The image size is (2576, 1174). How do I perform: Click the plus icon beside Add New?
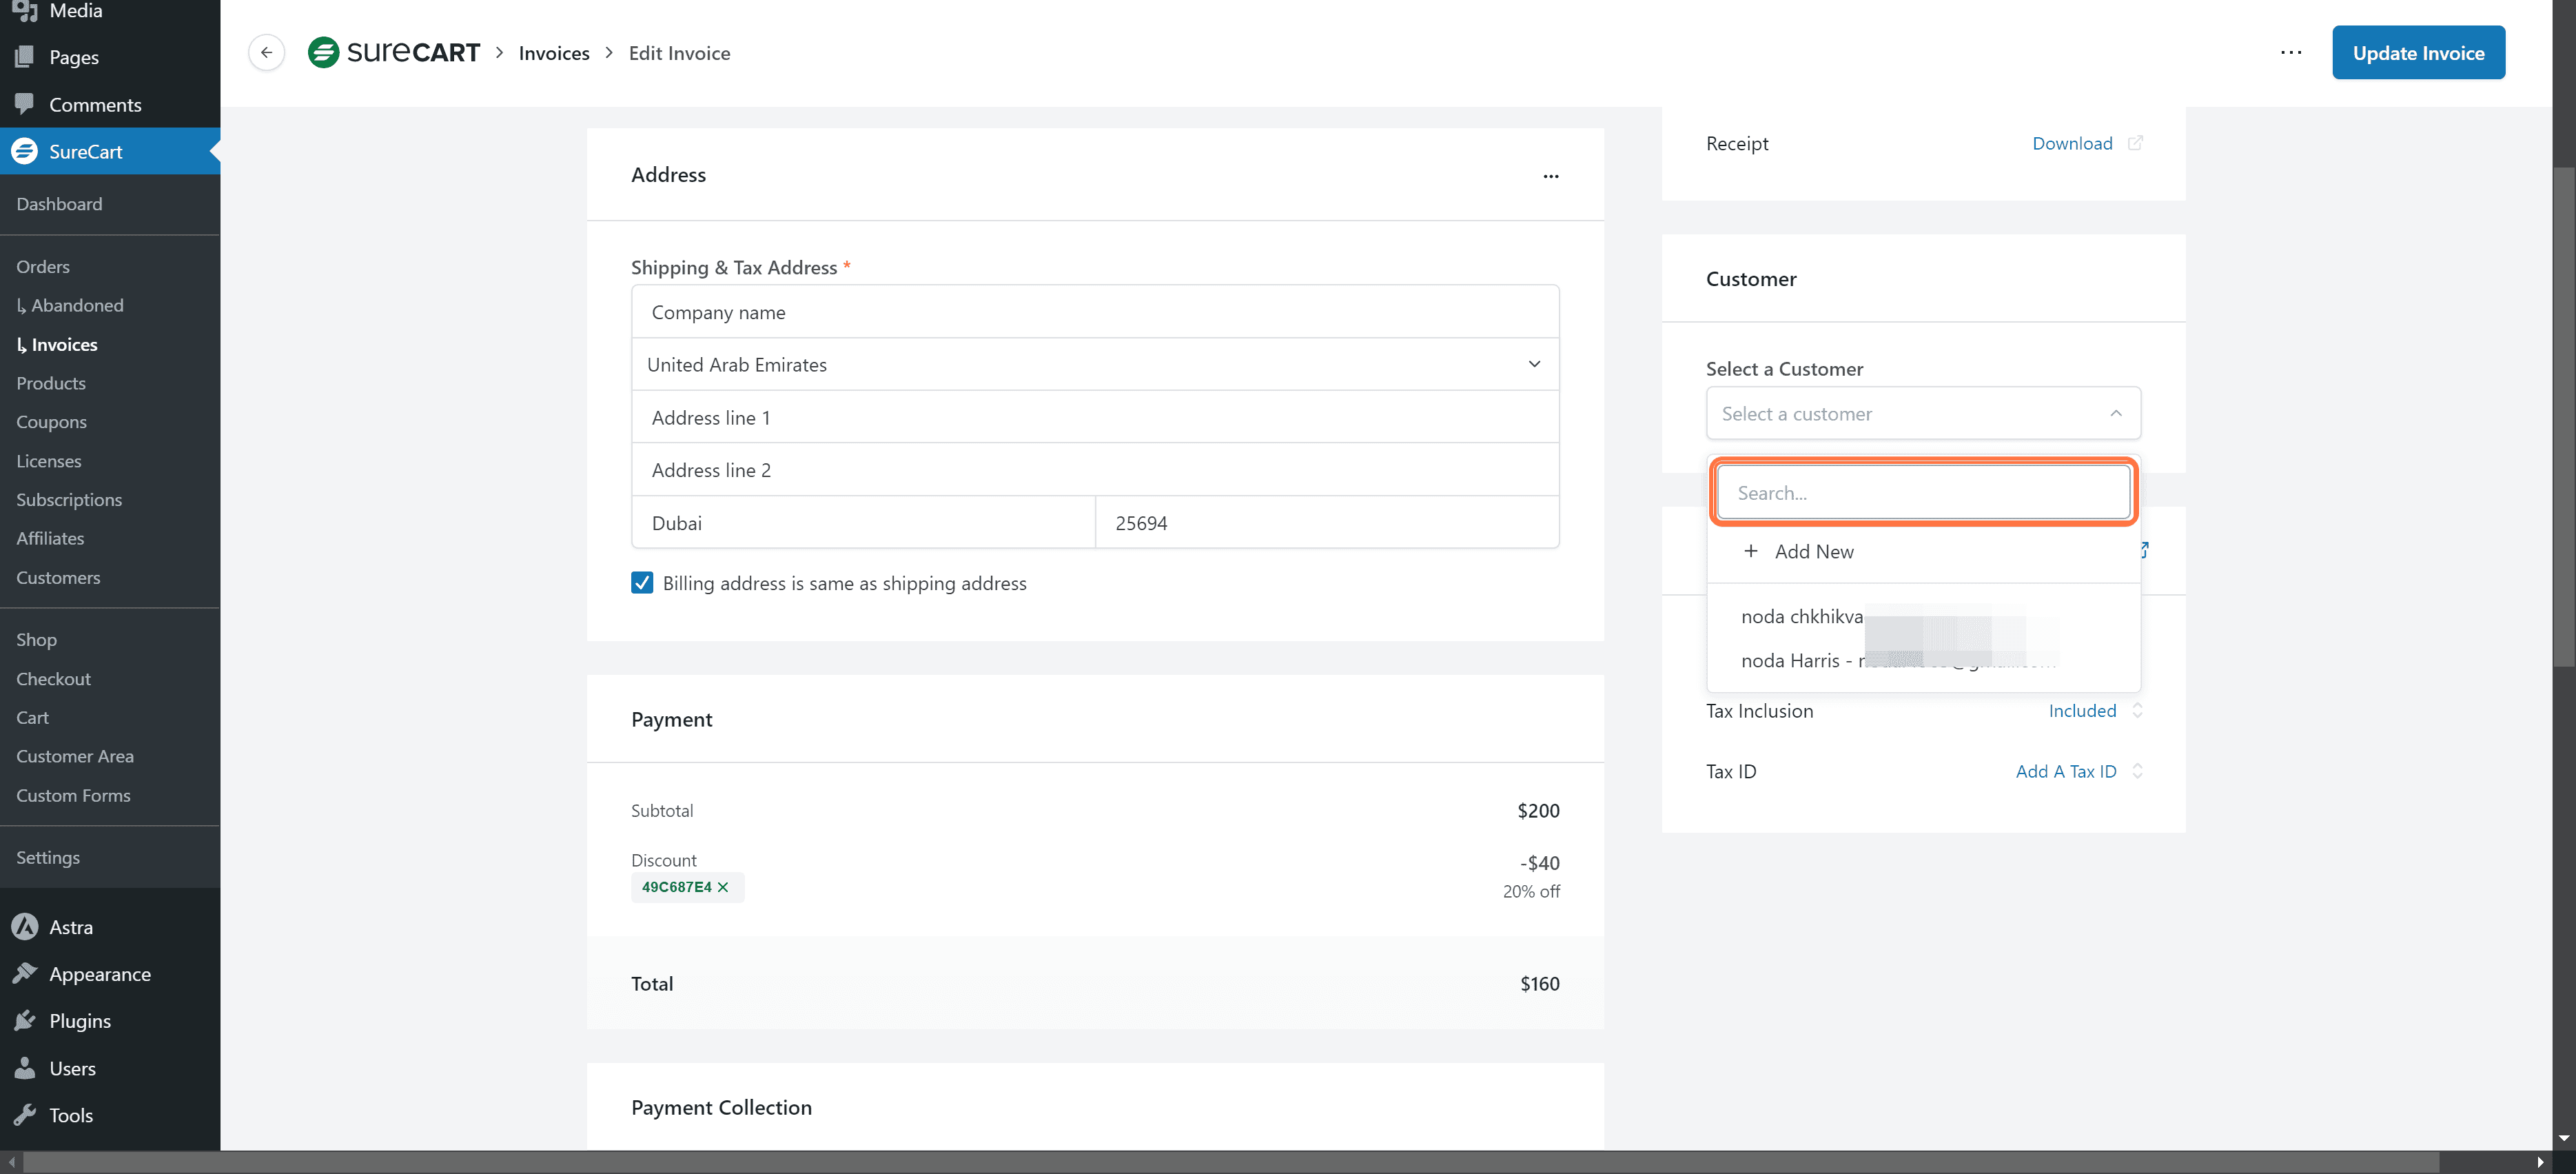click(1750, 551)
